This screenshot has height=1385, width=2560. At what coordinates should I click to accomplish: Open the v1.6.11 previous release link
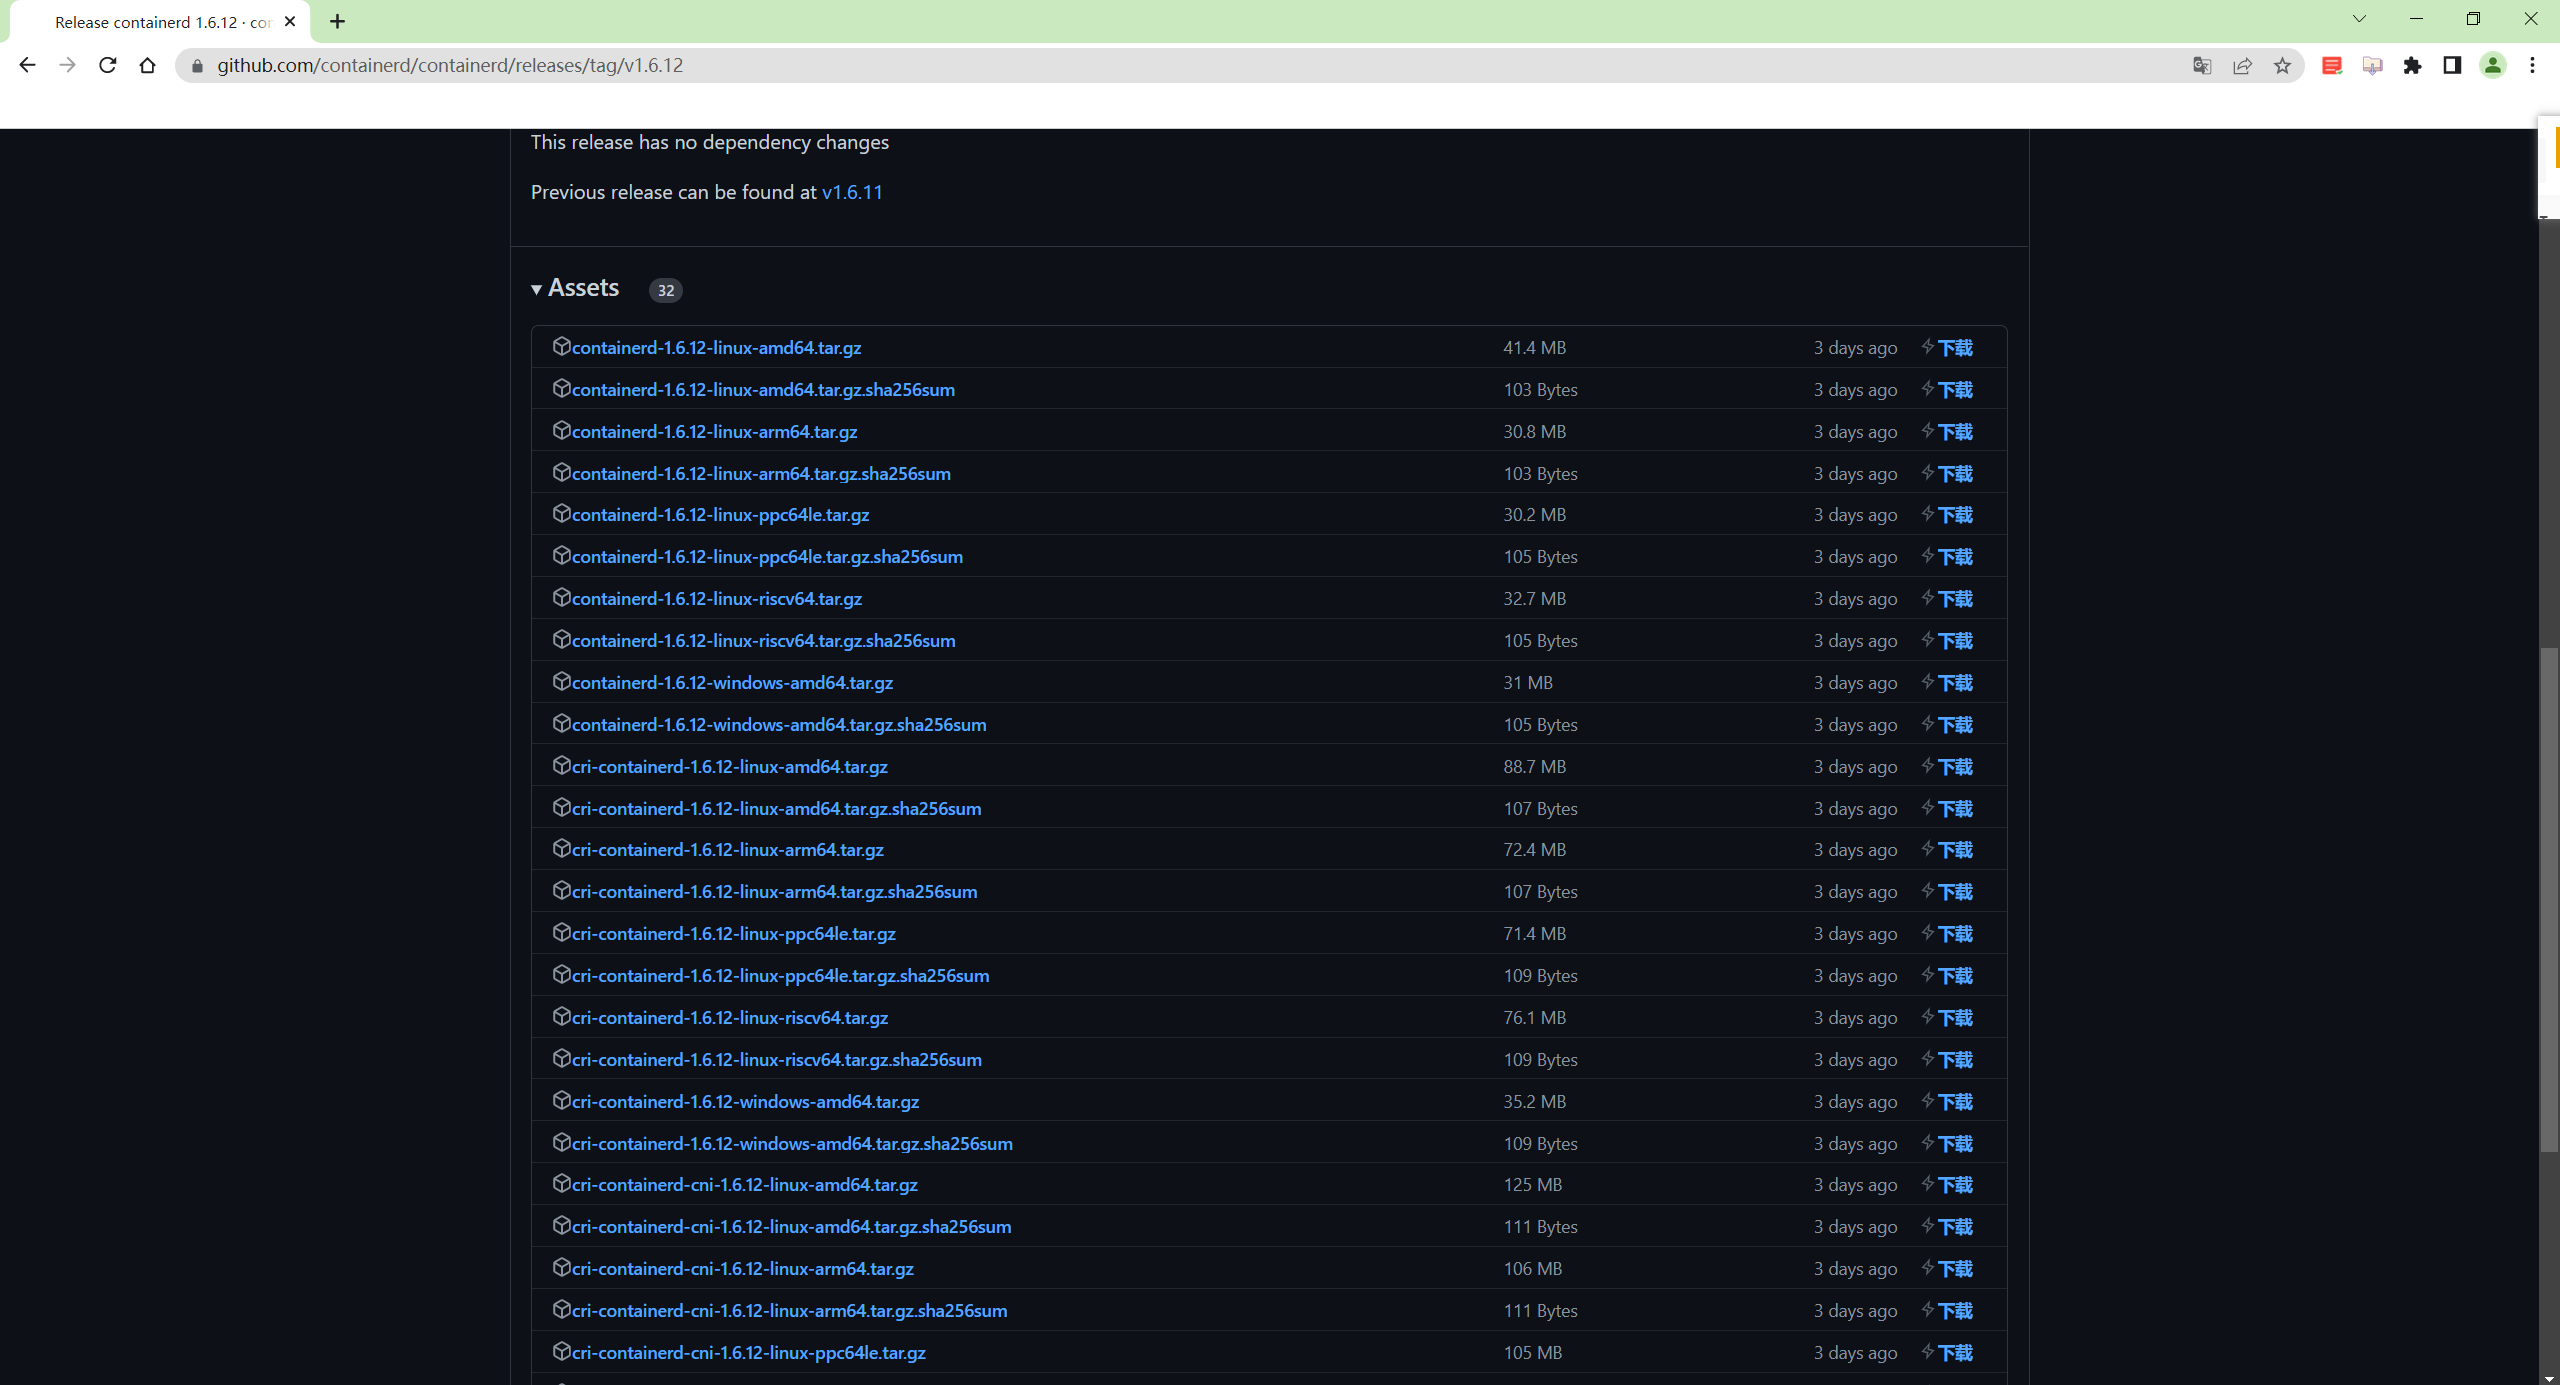852,192
